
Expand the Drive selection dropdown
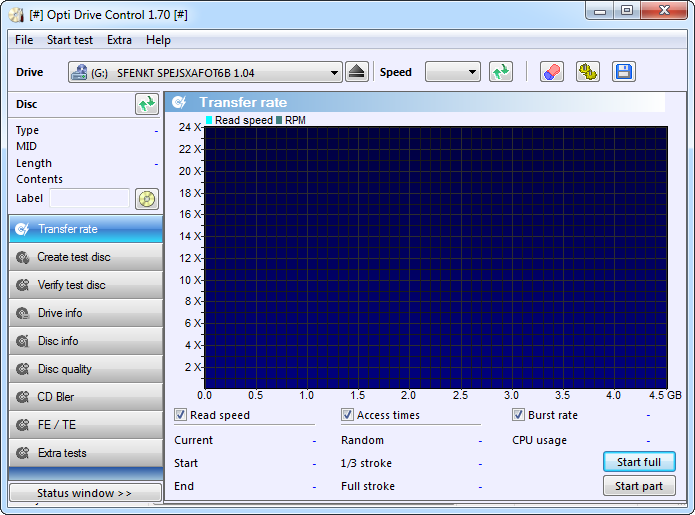(334, 72)
